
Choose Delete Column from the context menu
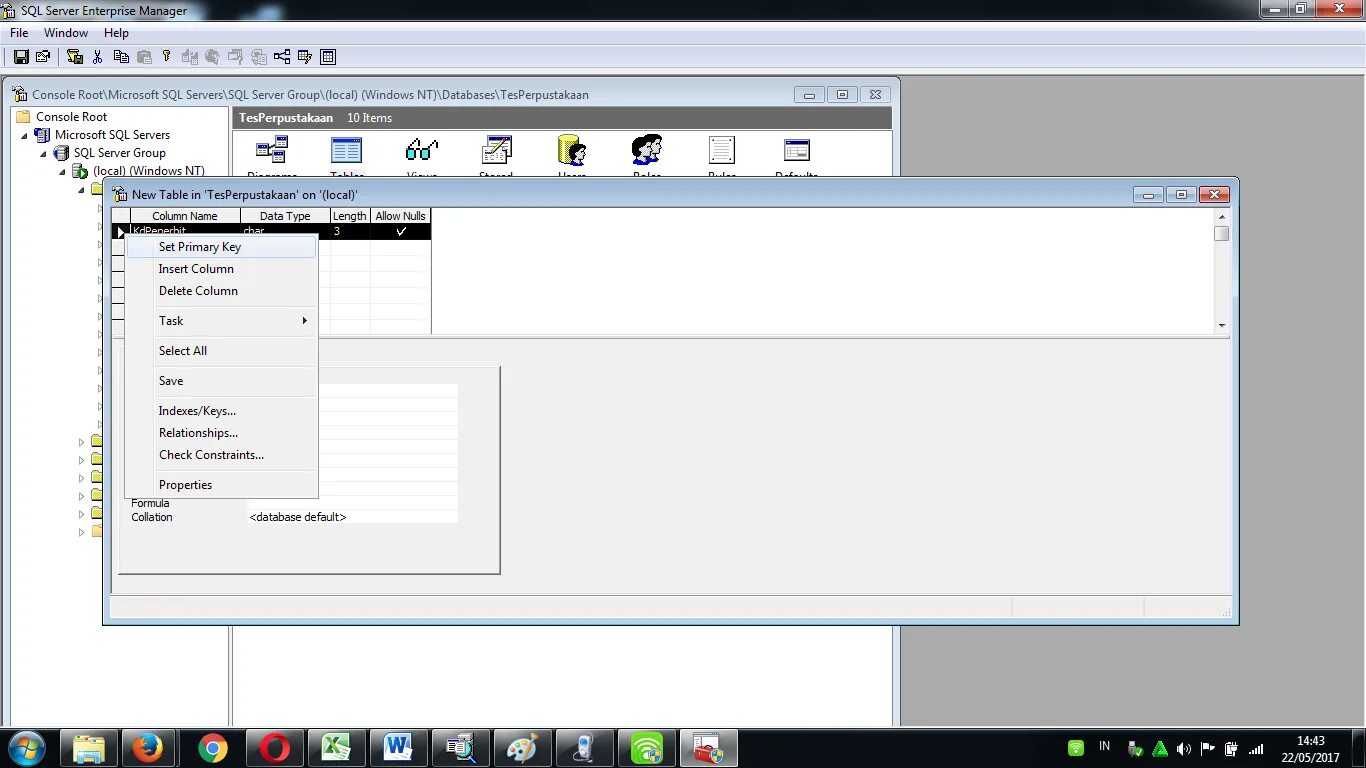(221, 291)
